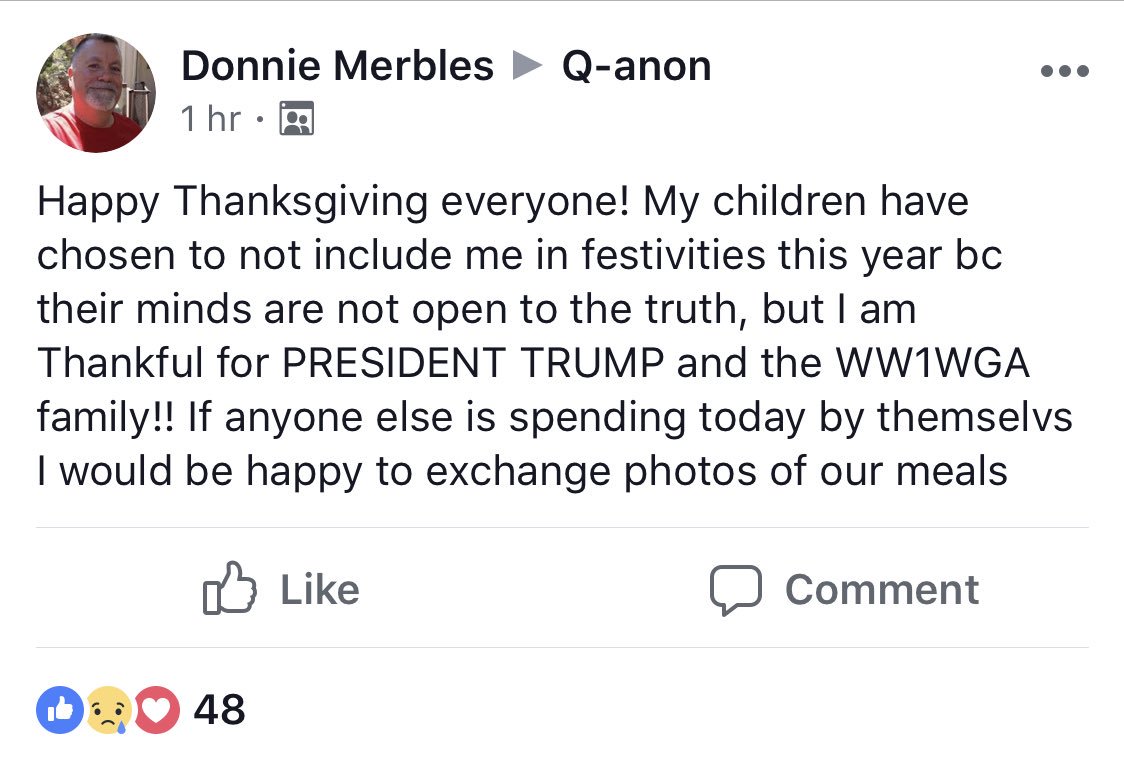Viewport: 1124px width, 773px height.
Task: View the 48 reactions count
Action: pos(219,710)
